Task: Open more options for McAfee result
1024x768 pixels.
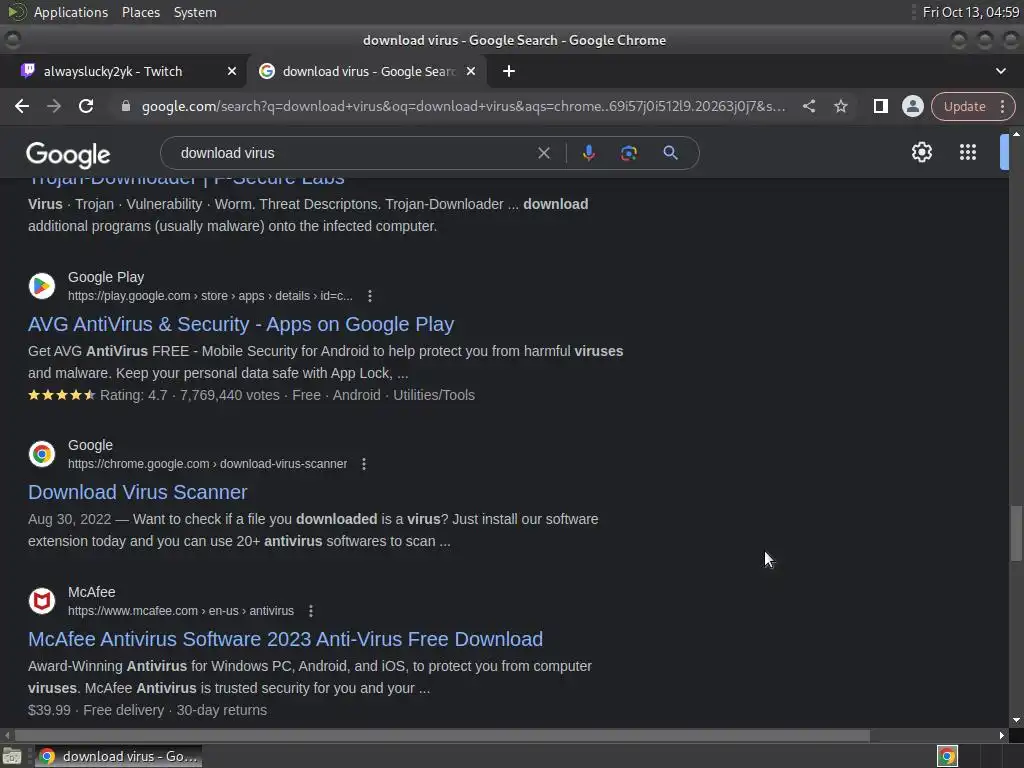Action: pyautogui.click(x=311, y=611)
